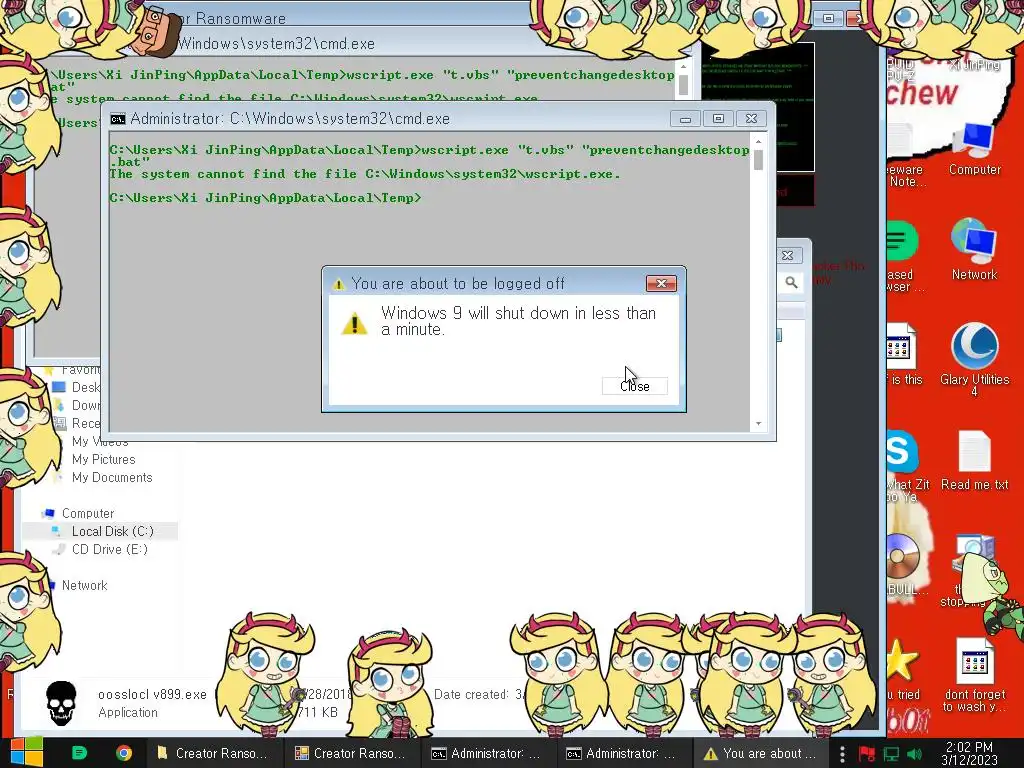The height and width of the screenshot is (768, 1024).
Task: Open 'Creator Ranso...' folder taskbar item
Action: tap(213, 753)
